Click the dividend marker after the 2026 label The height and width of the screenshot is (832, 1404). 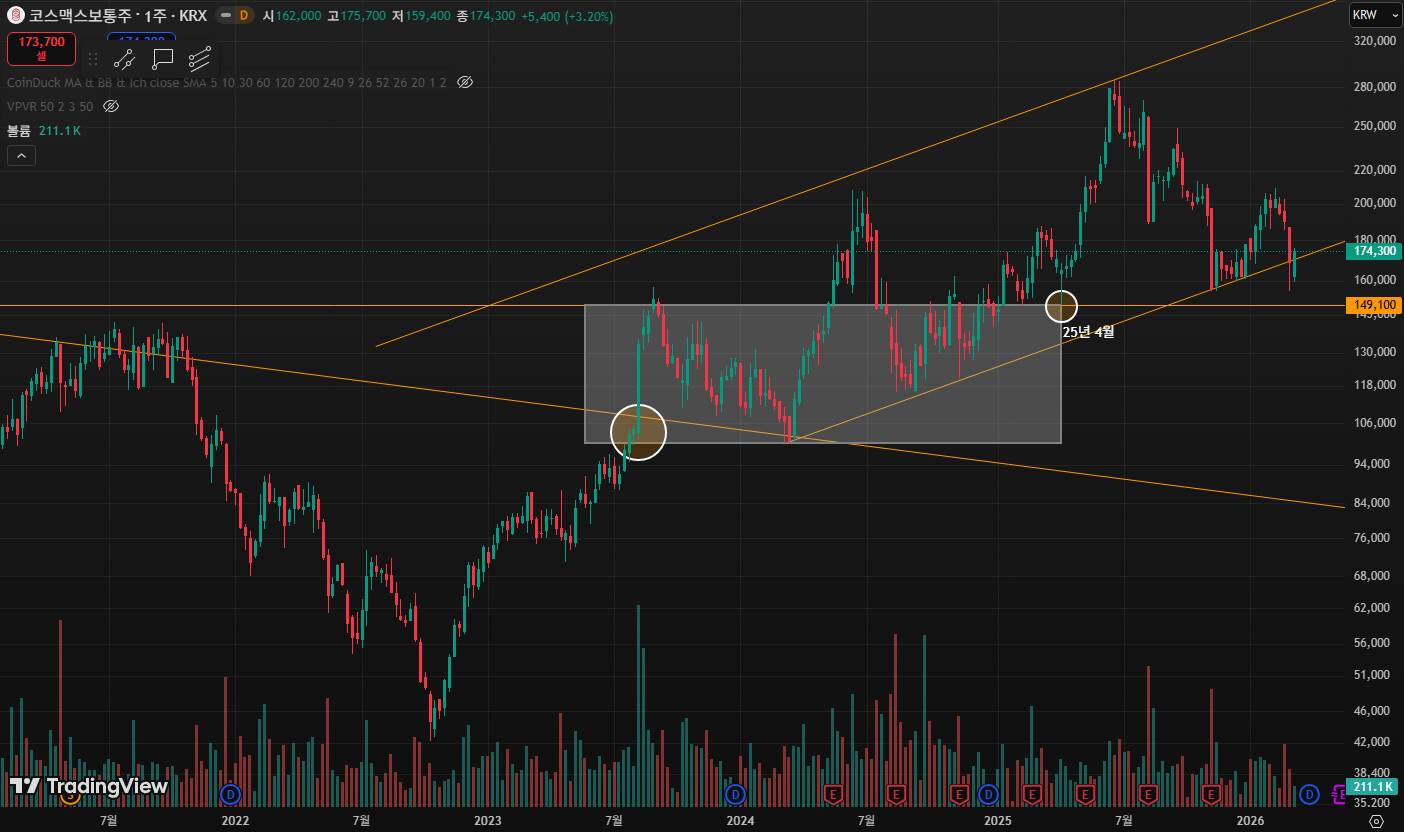coord(1309,794)
